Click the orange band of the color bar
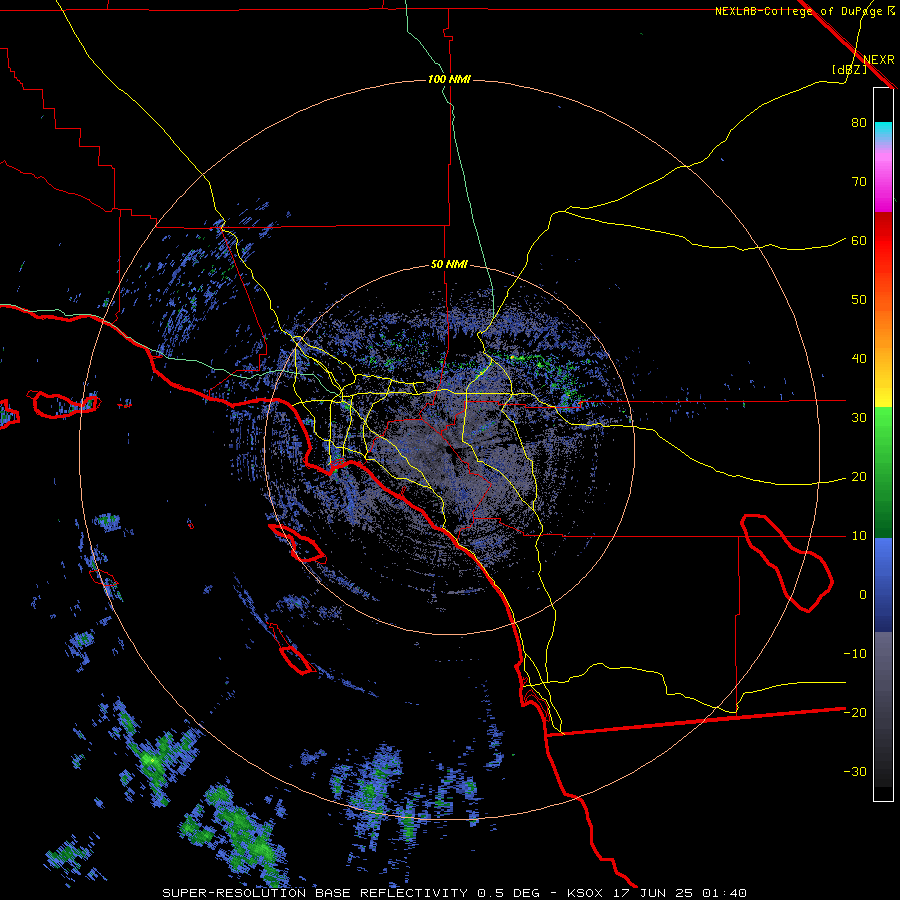This screenshot has width=900, height=900. (883, 321)
